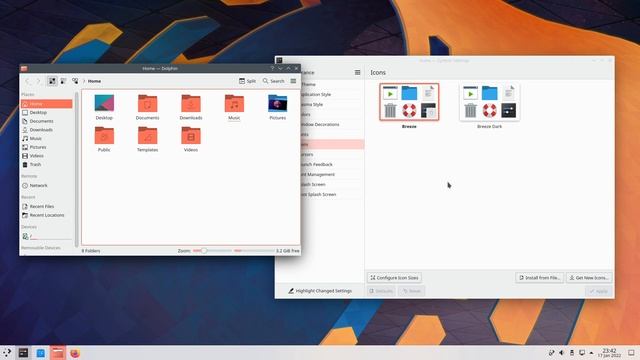Open Dolphin hamburger menu
This screenshot has width=640, height=360.
pyautogui.click(x=293, y=81)
